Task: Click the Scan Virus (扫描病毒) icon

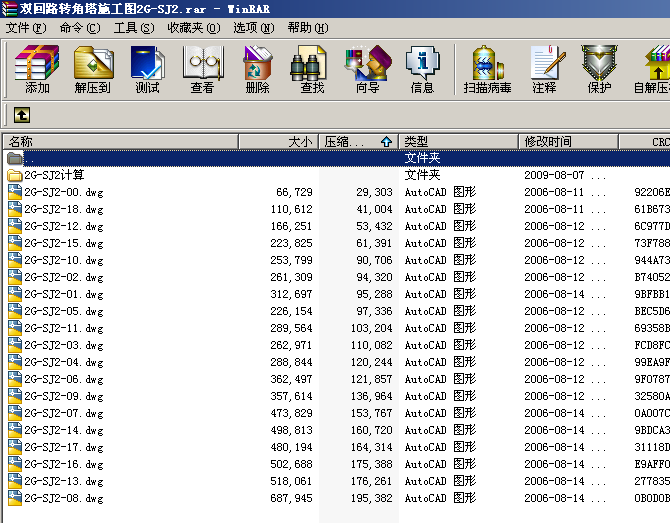Action: pyautogui.click(x=488, y=63)
